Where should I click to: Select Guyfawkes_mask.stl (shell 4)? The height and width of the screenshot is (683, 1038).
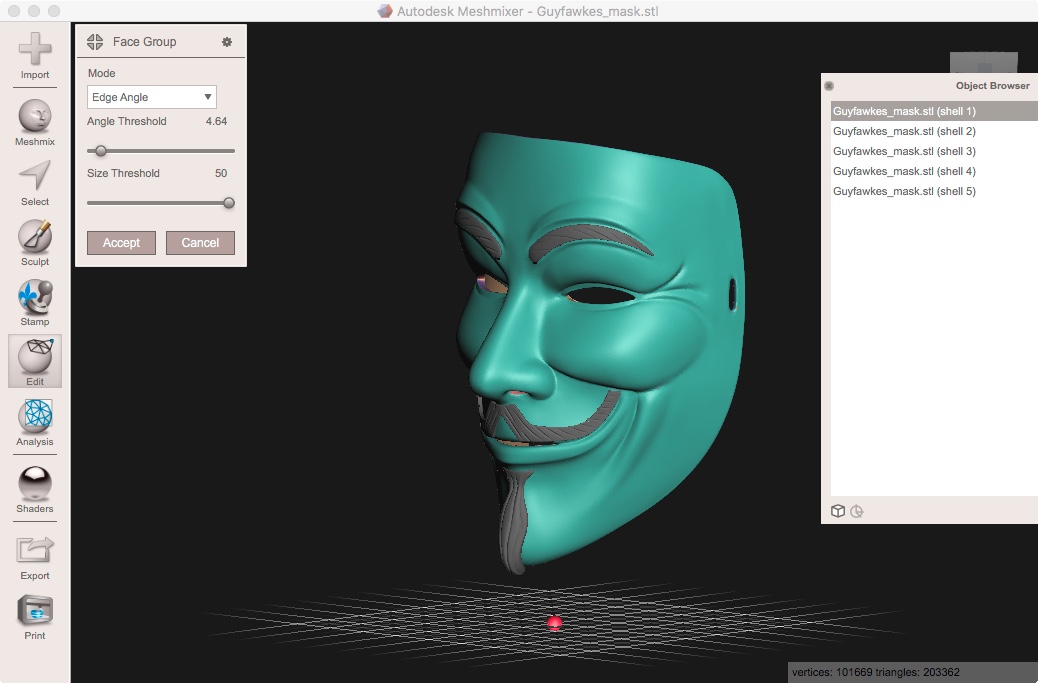pos(934,171)
